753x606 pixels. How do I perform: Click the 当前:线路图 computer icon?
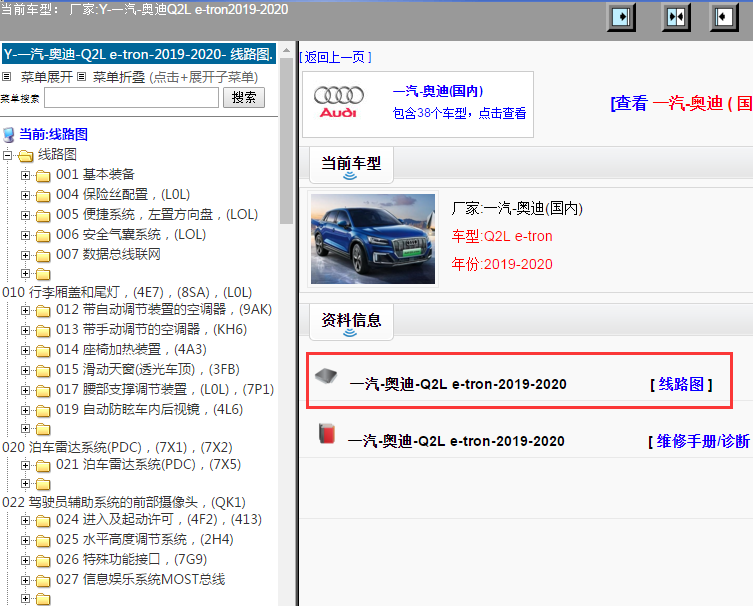click(9, 135)
